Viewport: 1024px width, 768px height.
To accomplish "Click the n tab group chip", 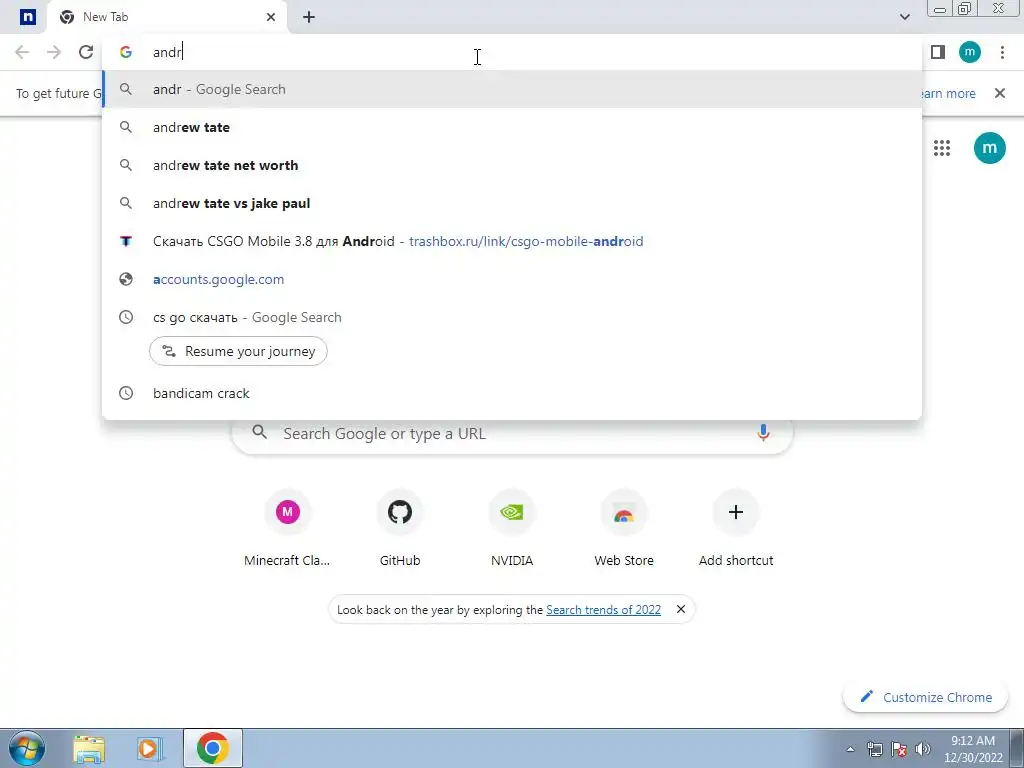I will pos(27,17).
